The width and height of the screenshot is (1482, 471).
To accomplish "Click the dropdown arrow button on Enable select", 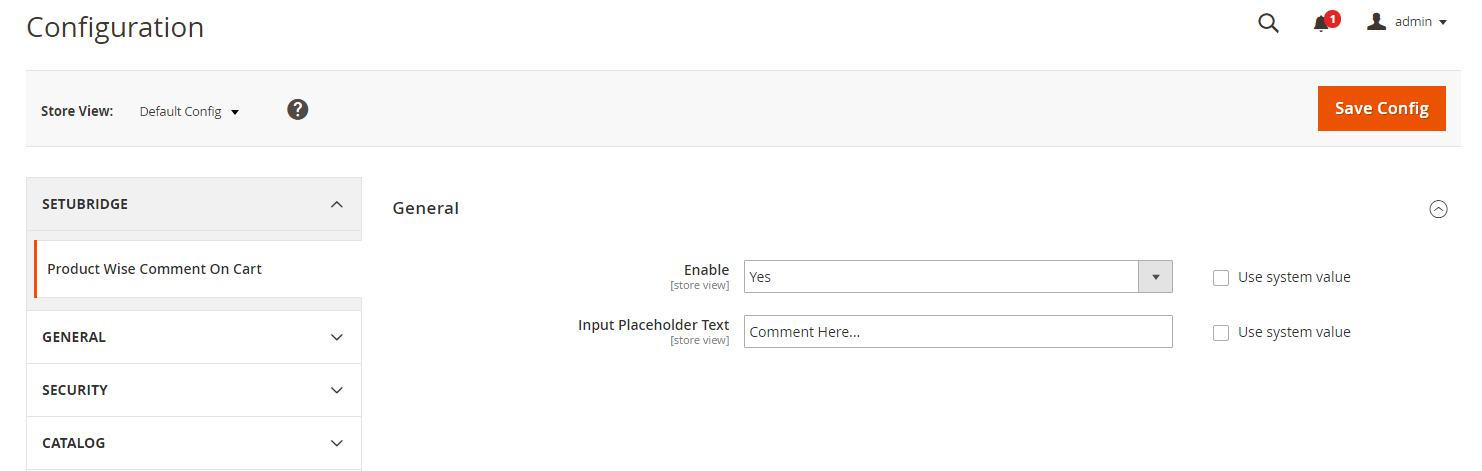I will (1155, 277).
